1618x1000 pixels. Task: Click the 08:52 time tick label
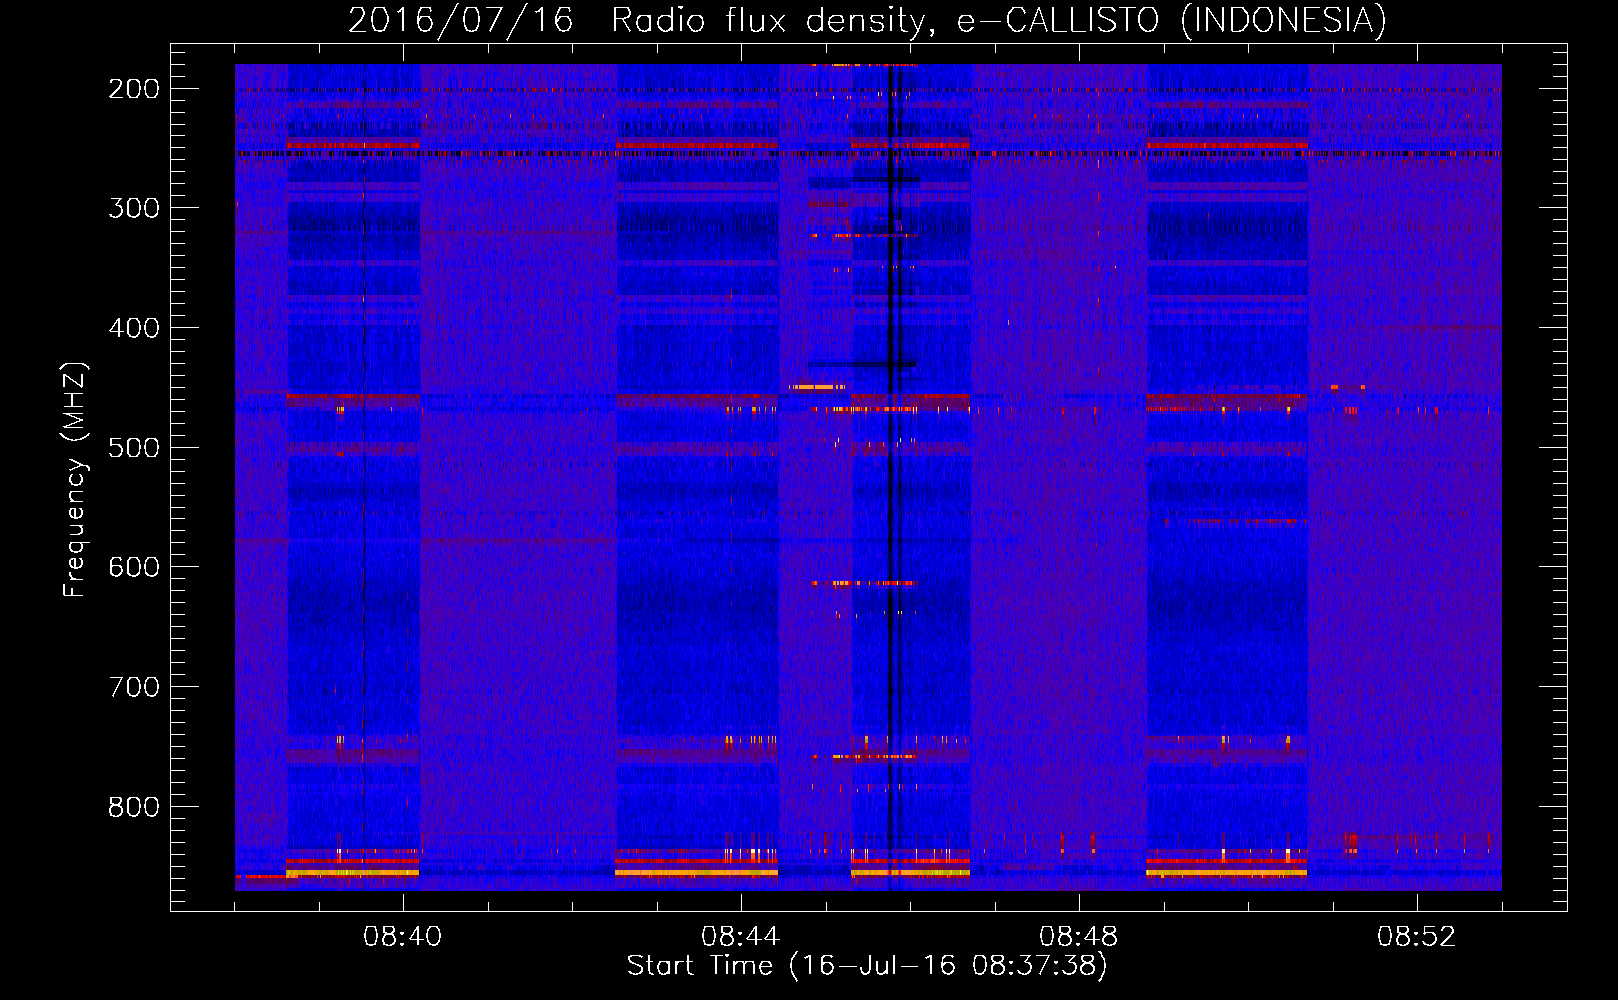click(1416, 937)
